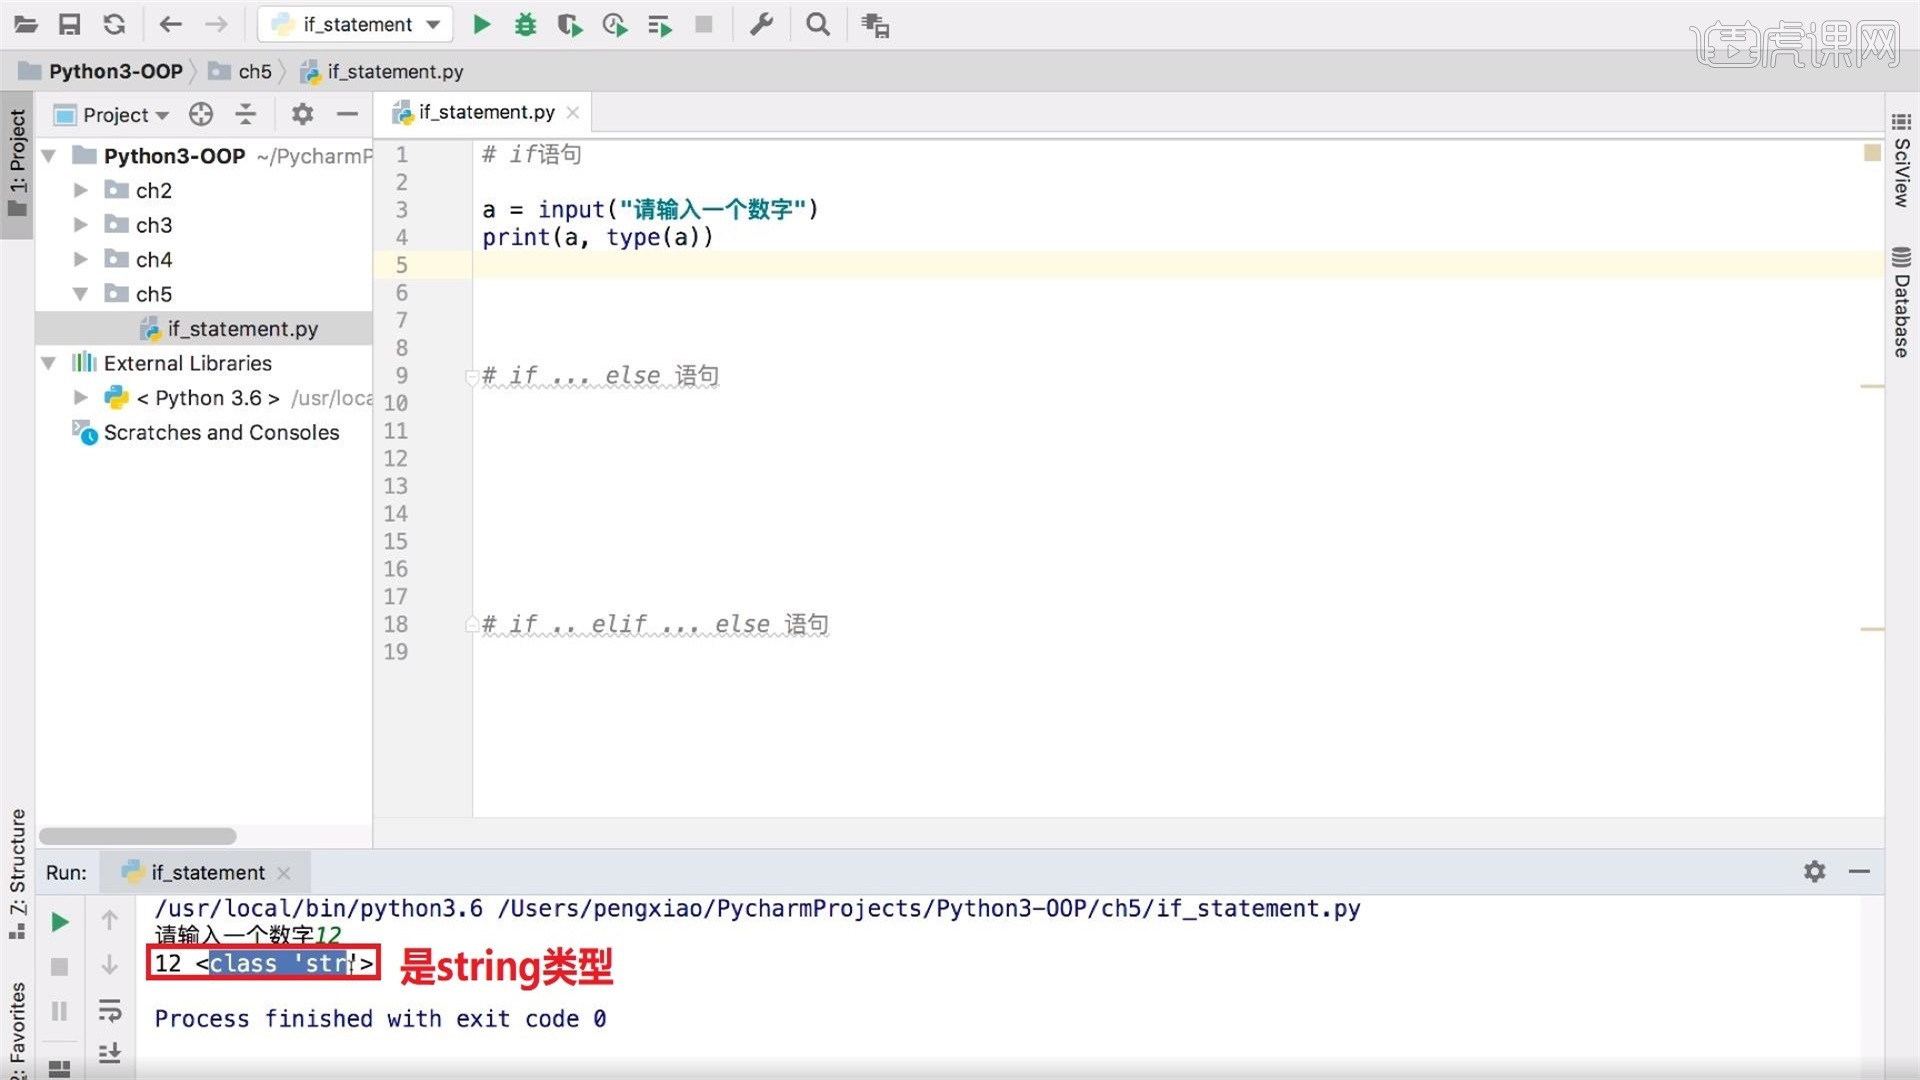Screen dimensions: 1920x1080
Task: Toggle soft-wrap in the Run console
Action: coord(110,1012)
